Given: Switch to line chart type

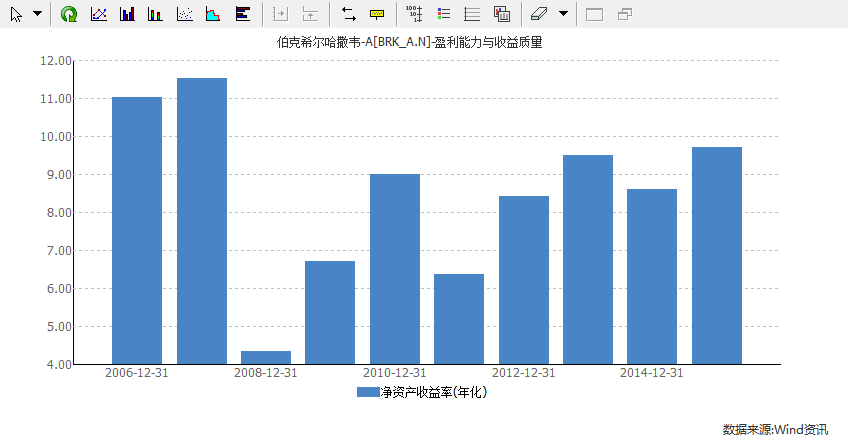Looking at the screenshot, I should coord(98,14).
